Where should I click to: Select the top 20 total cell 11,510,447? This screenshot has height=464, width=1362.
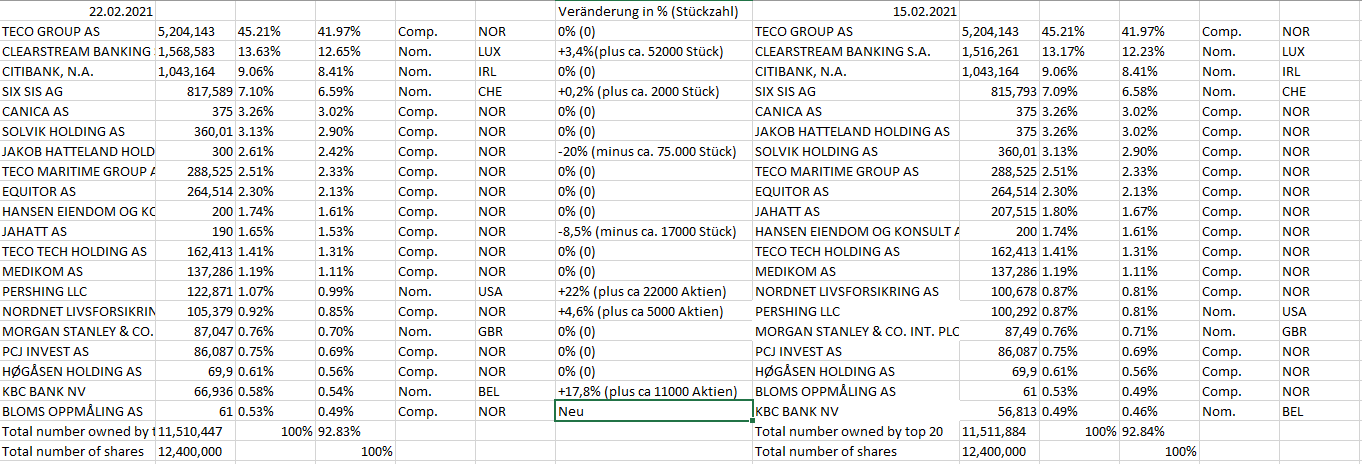pyautogui.click(x=194, y=431)
